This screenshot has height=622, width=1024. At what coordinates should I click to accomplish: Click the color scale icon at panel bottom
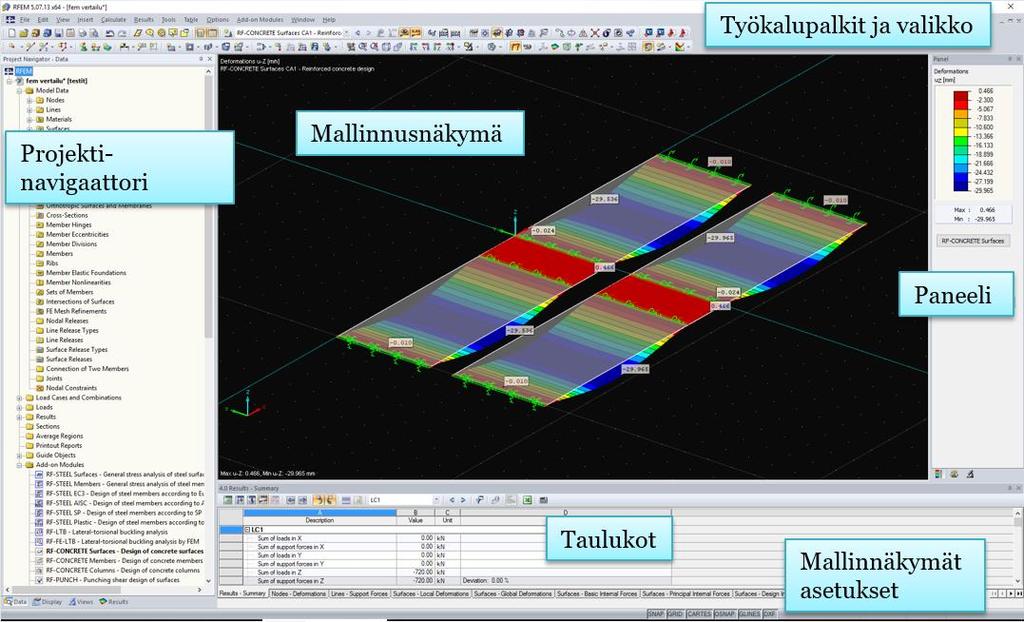click(x=938, y=474)
